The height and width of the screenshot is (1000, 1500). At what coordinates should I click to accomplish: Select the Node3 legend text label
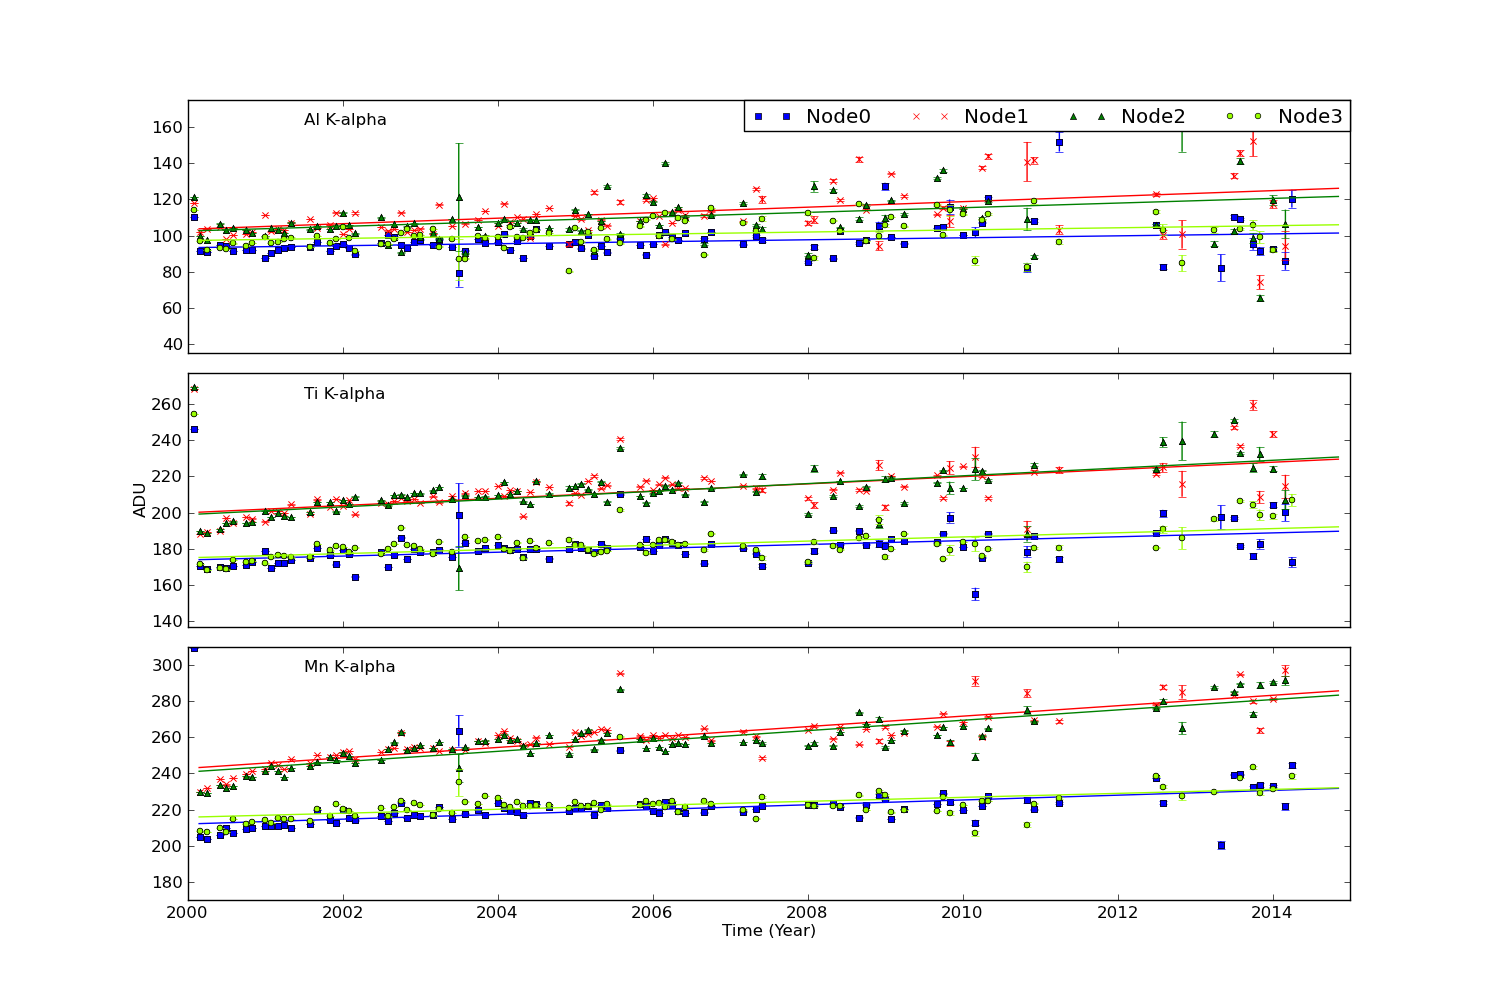pos(1310,116)
